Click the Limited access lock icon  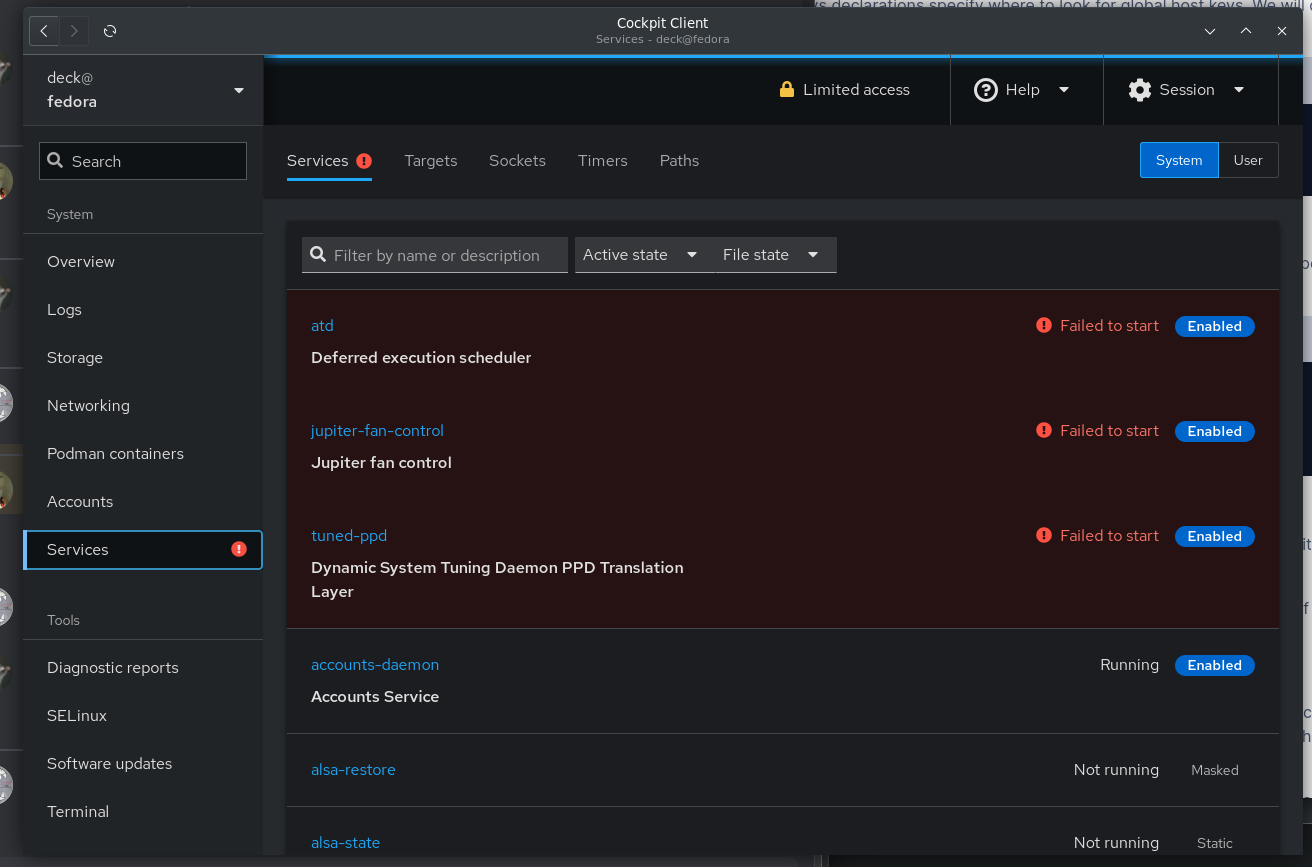(x=787, y=89)
